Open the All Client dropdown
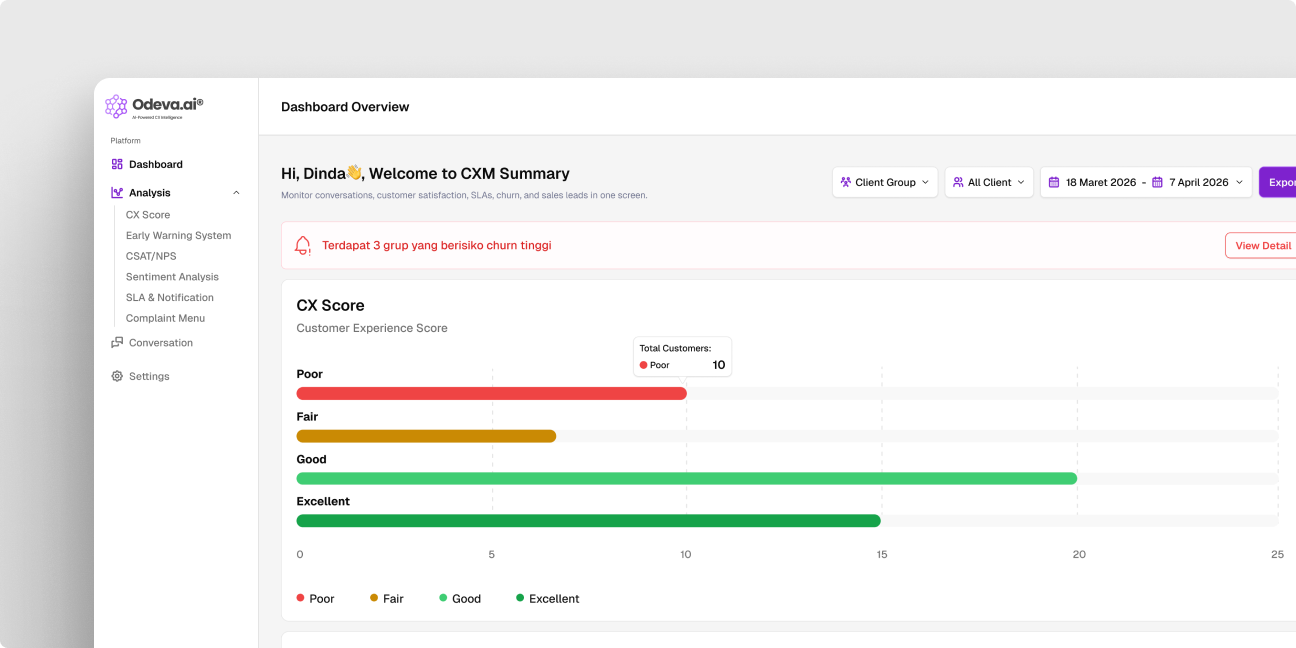This screenshot has width=1296, height=648. pos(989,182)
